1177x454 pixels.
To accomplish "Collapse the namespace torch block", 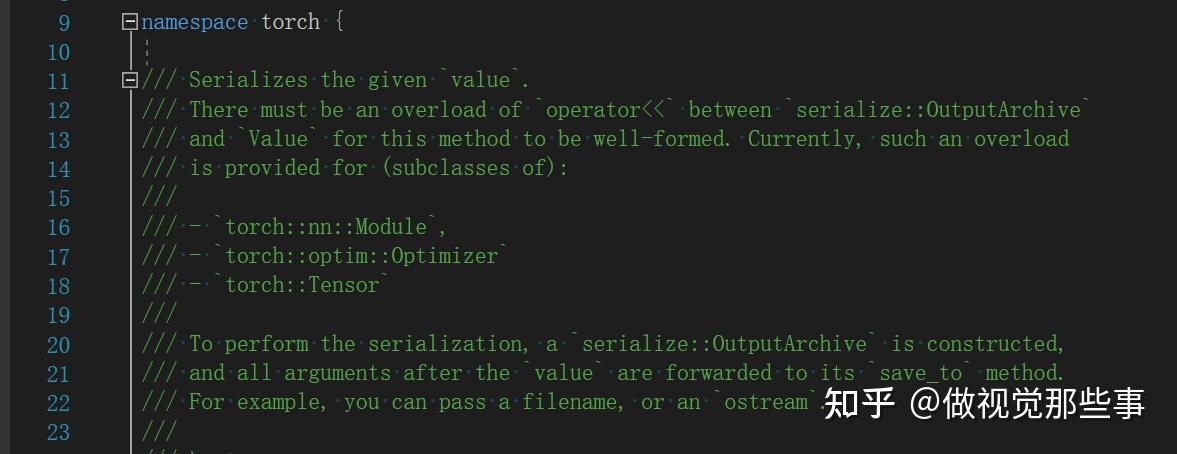I will point(129,22).
